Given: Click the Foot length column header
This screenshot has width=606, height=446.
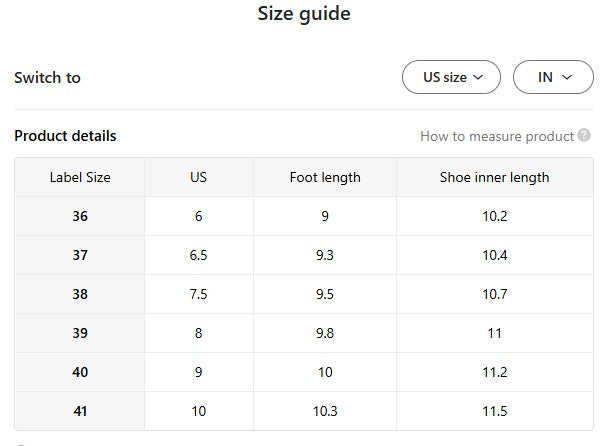Looking at the screenshot, I should tap(324, 177).
